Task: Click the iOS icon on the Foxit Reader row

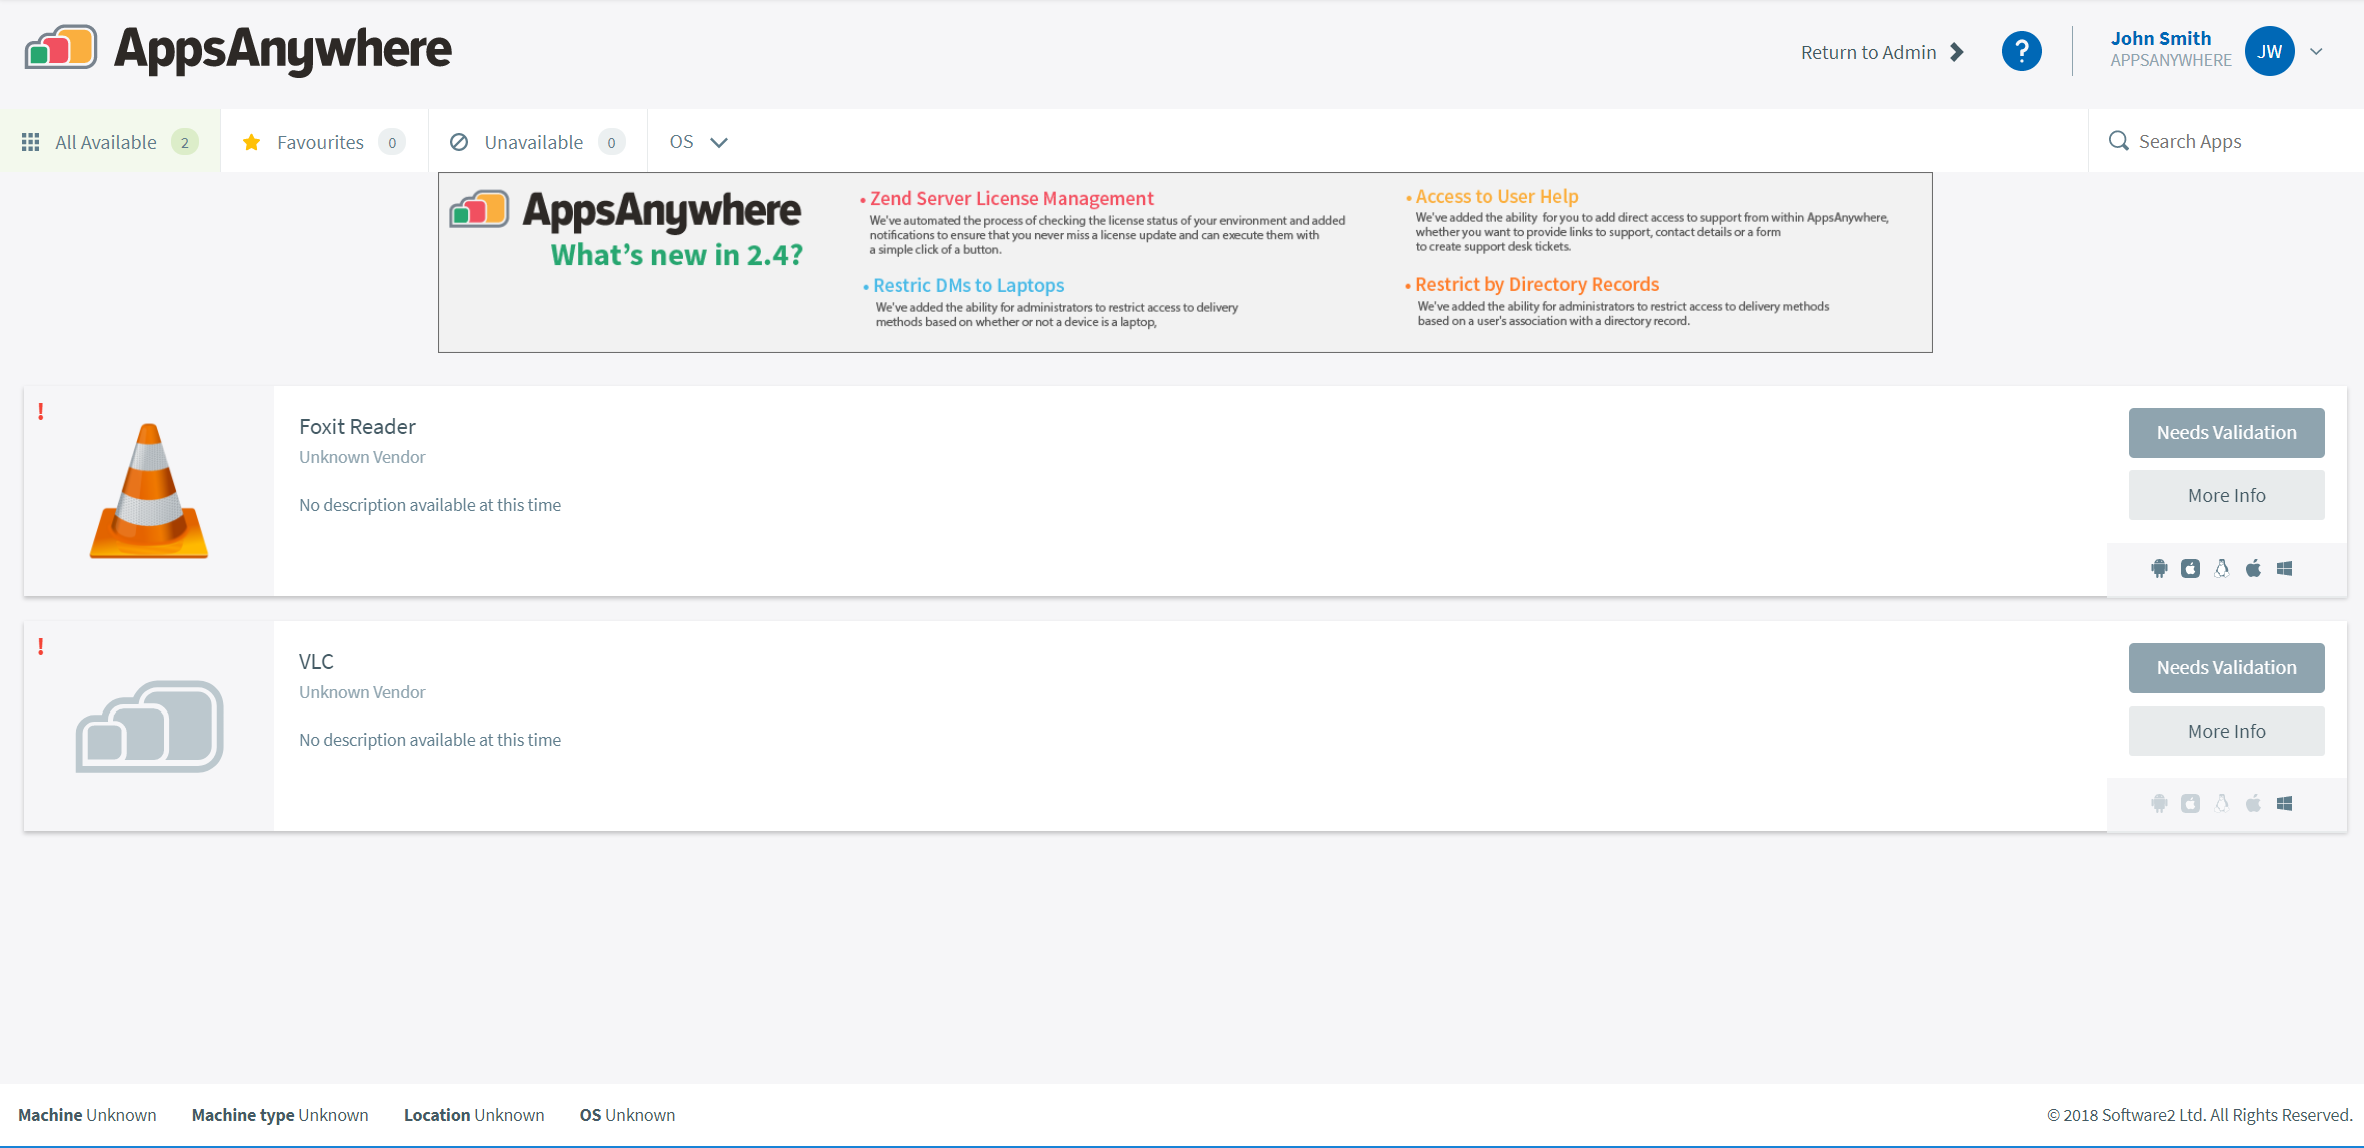Action: click(x=2192, y=568)
